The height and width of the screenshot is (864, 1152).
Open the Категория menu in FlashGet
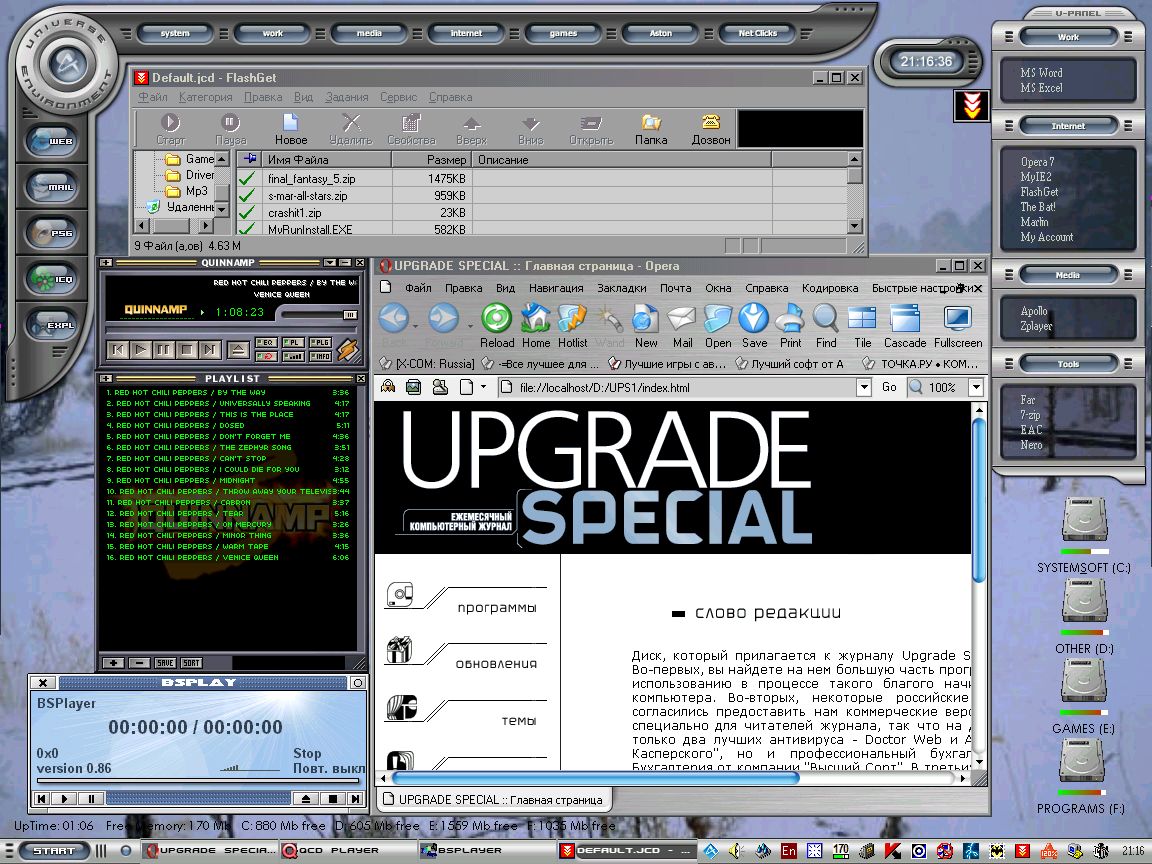pos(205,97)
